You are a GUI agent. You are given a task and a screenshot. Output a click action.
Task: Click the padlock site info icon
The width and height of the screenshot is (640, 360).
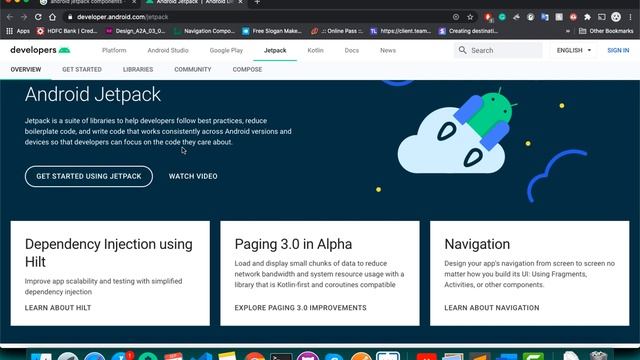(x=70, y=17)
